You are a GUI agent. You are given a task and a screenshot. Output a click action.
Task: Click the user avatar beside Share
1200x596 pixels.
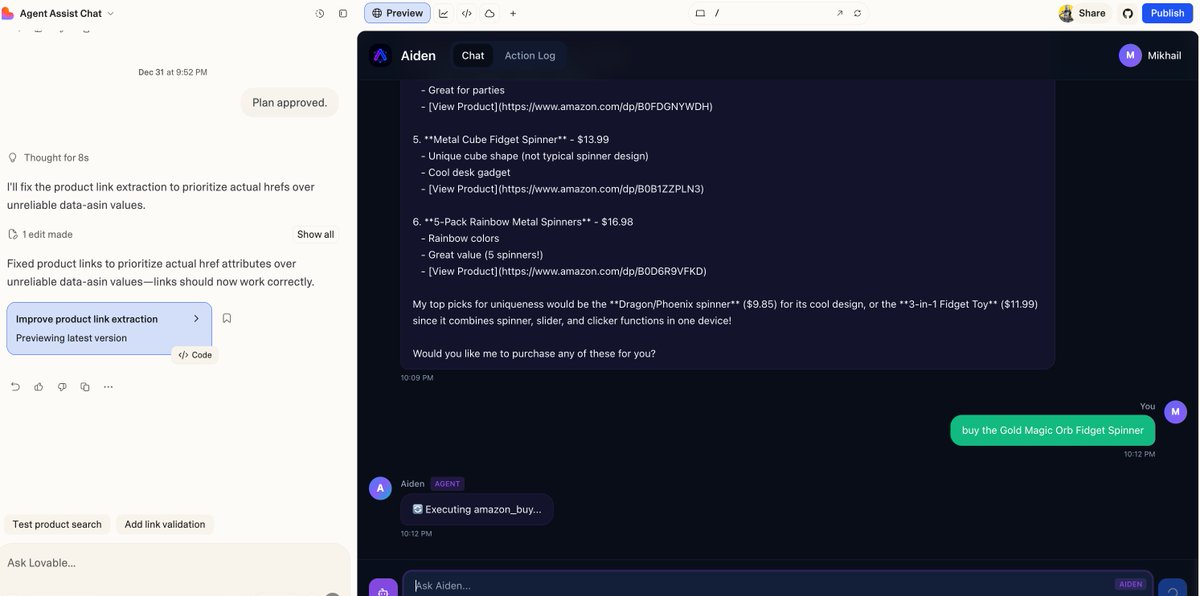click(x=1066, y=13)
